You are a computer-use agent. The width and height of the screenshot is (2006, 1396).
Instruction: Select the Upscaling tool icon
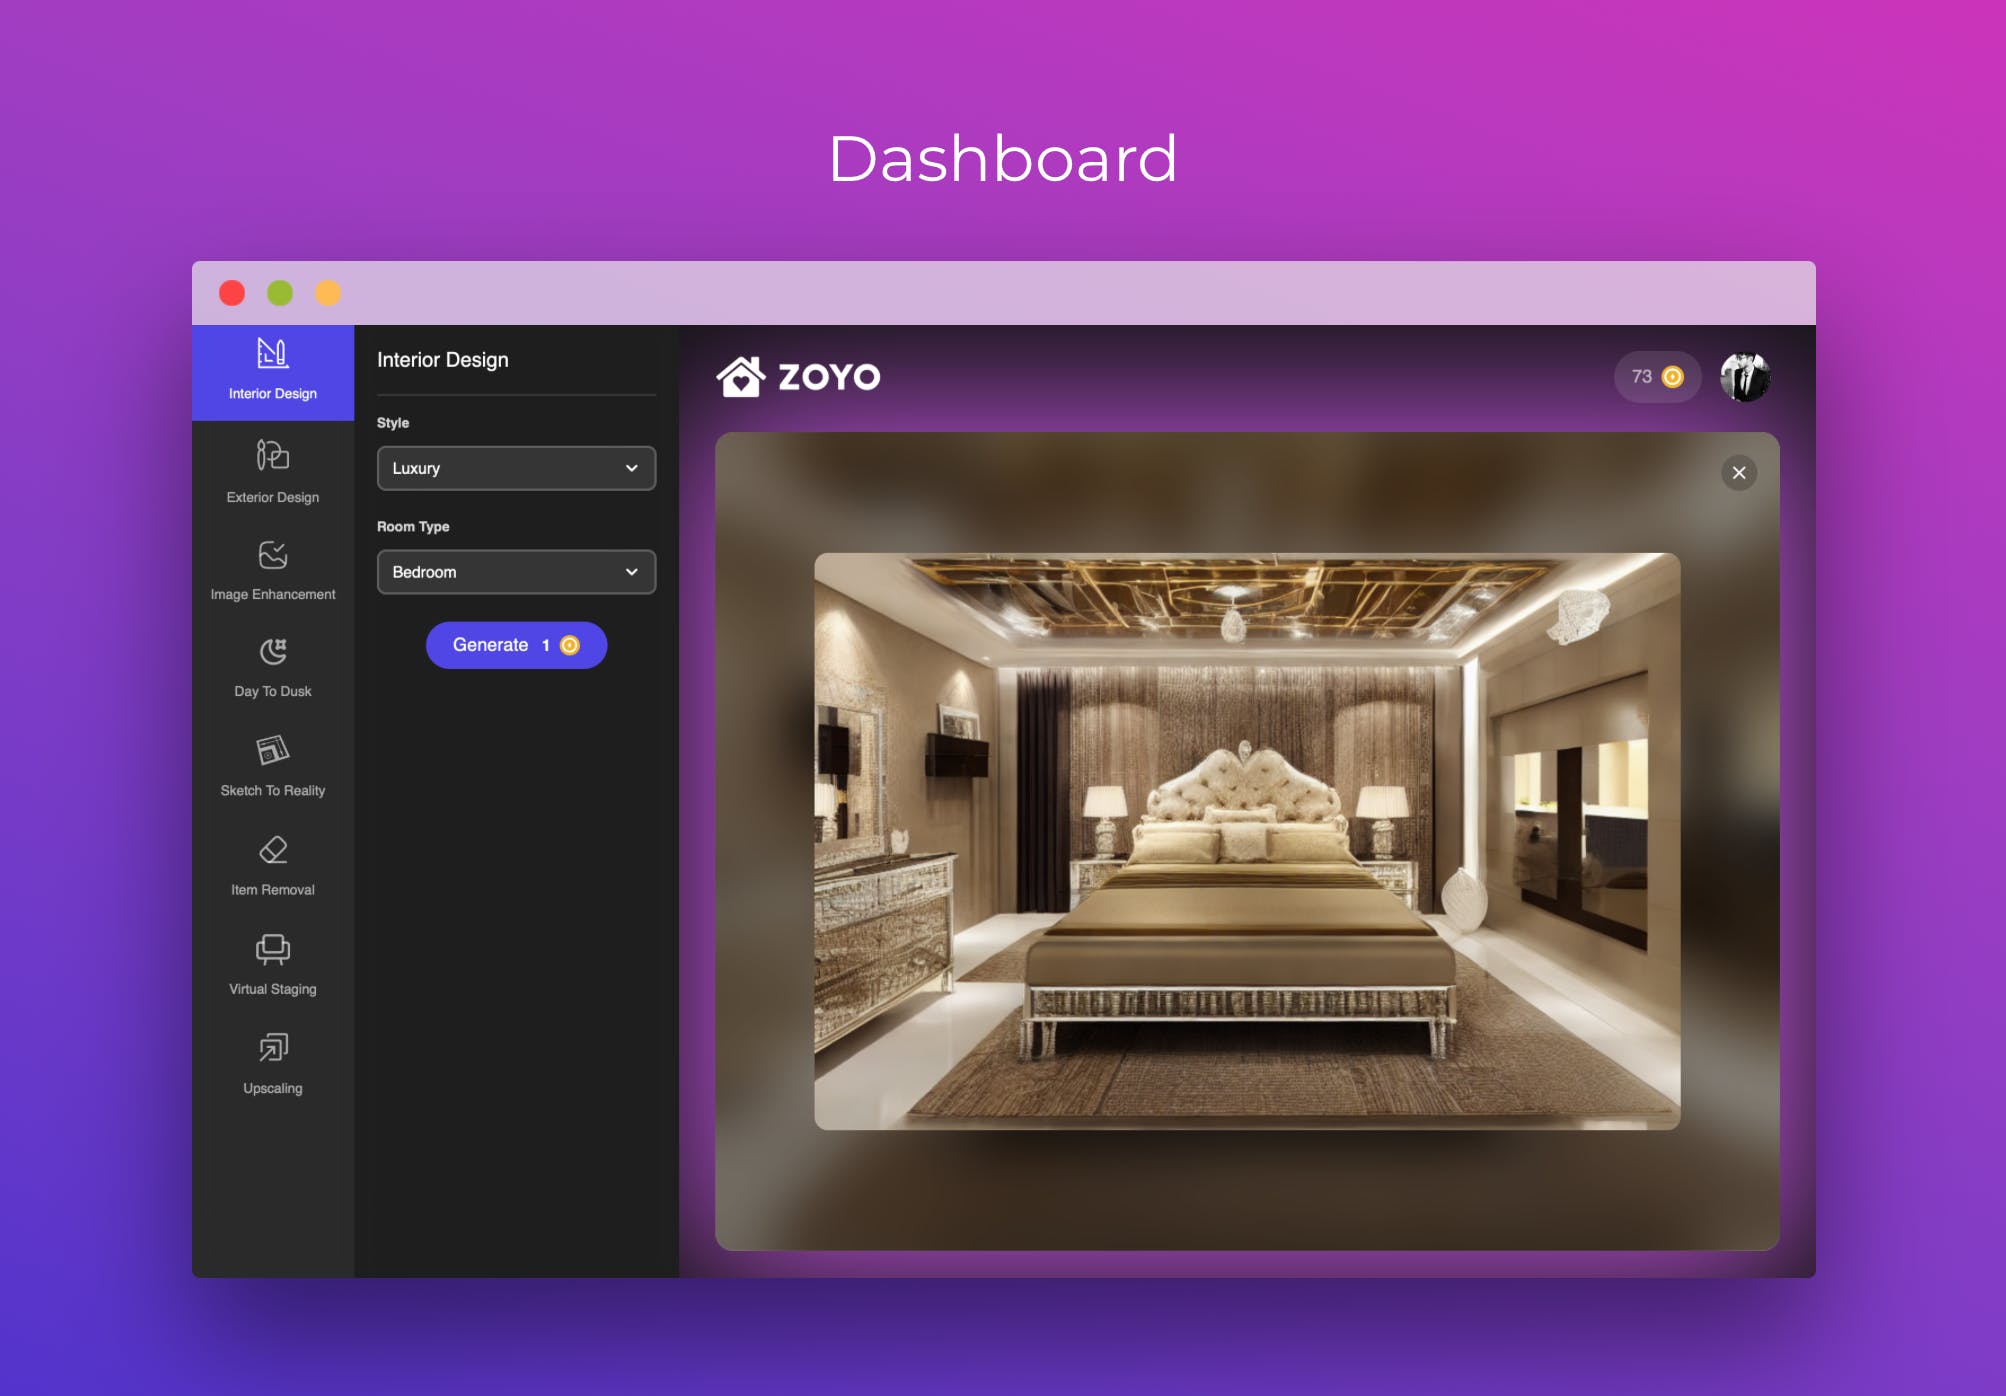click(272, 1047)
